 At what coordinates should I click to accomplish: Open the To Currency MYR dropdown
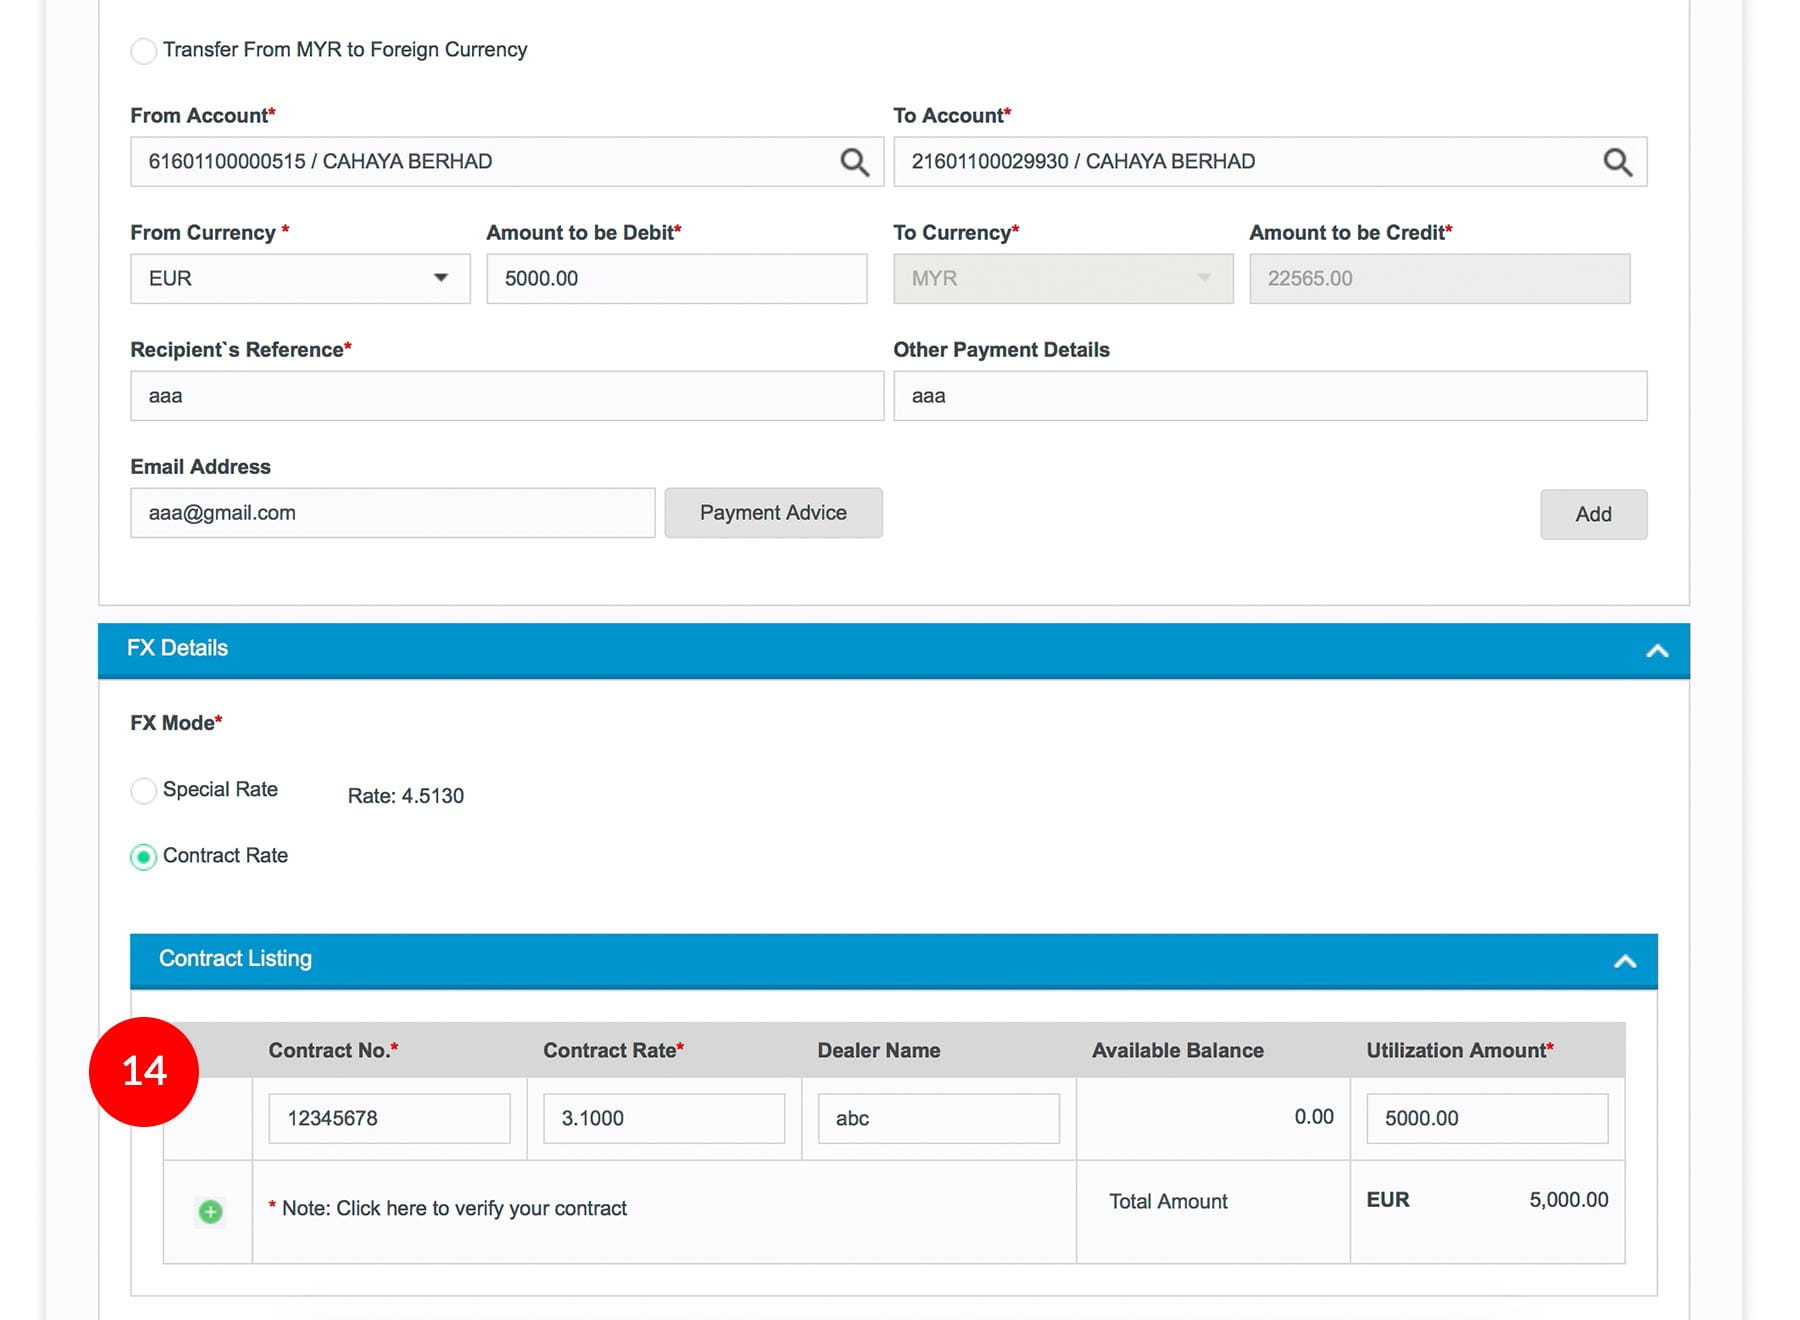click(1062, 279)
